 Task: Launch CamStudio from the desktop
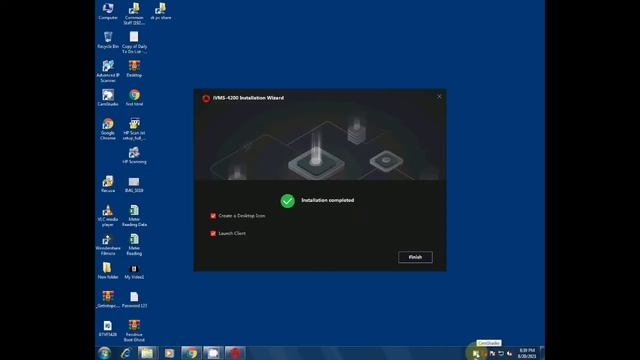(108, 98)
